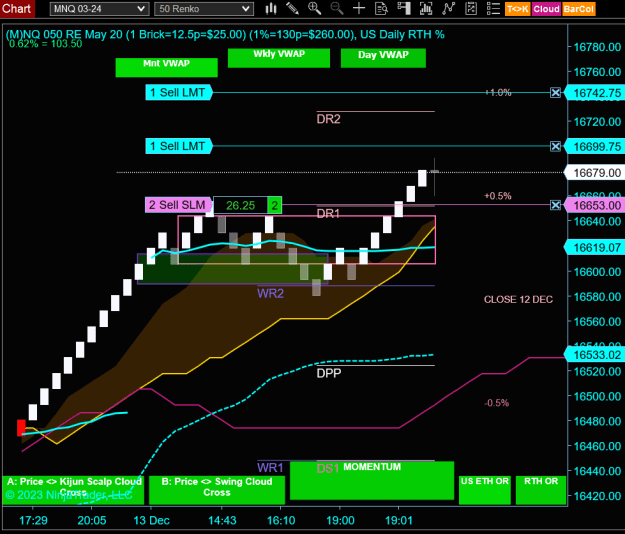
Task: Cancel the 16699.75 Sell LMT order X
Action: (555, 146)
